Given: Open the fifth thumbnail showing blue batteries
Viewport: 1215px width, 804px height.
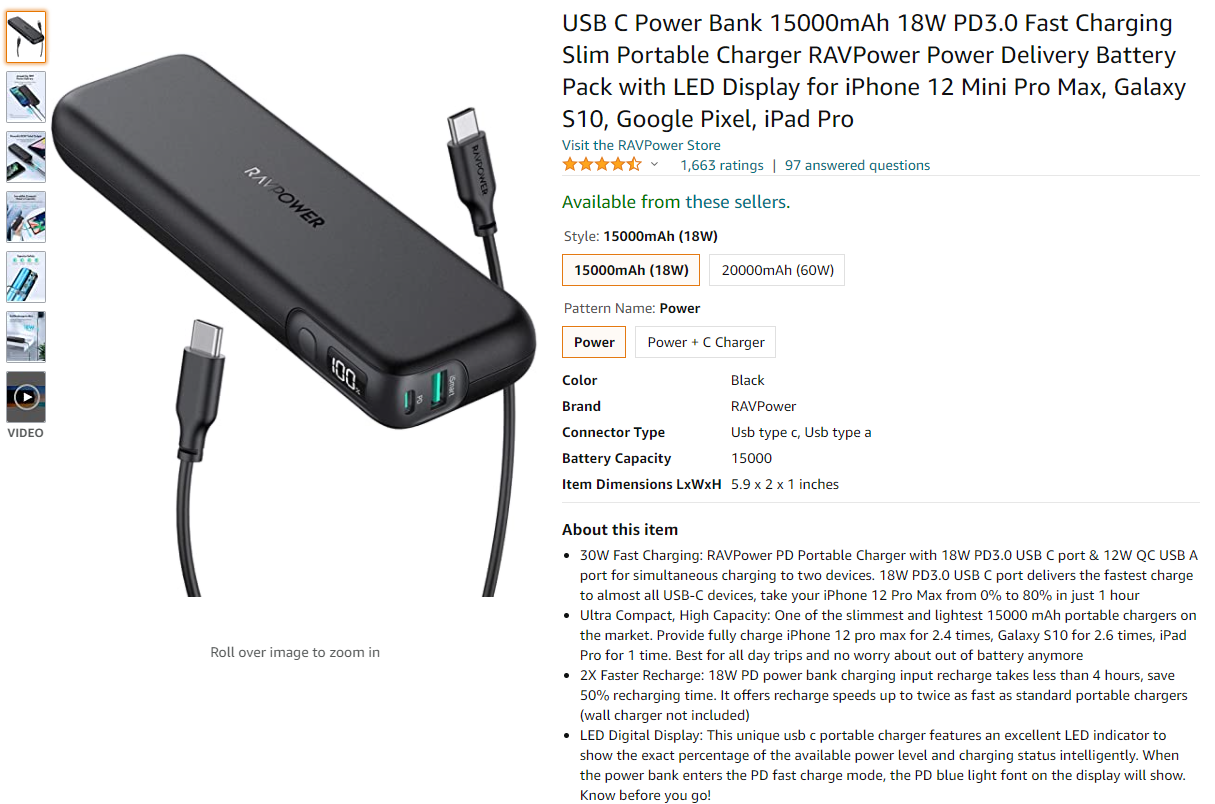Looking at the screenshot, I should click(26, 276).
